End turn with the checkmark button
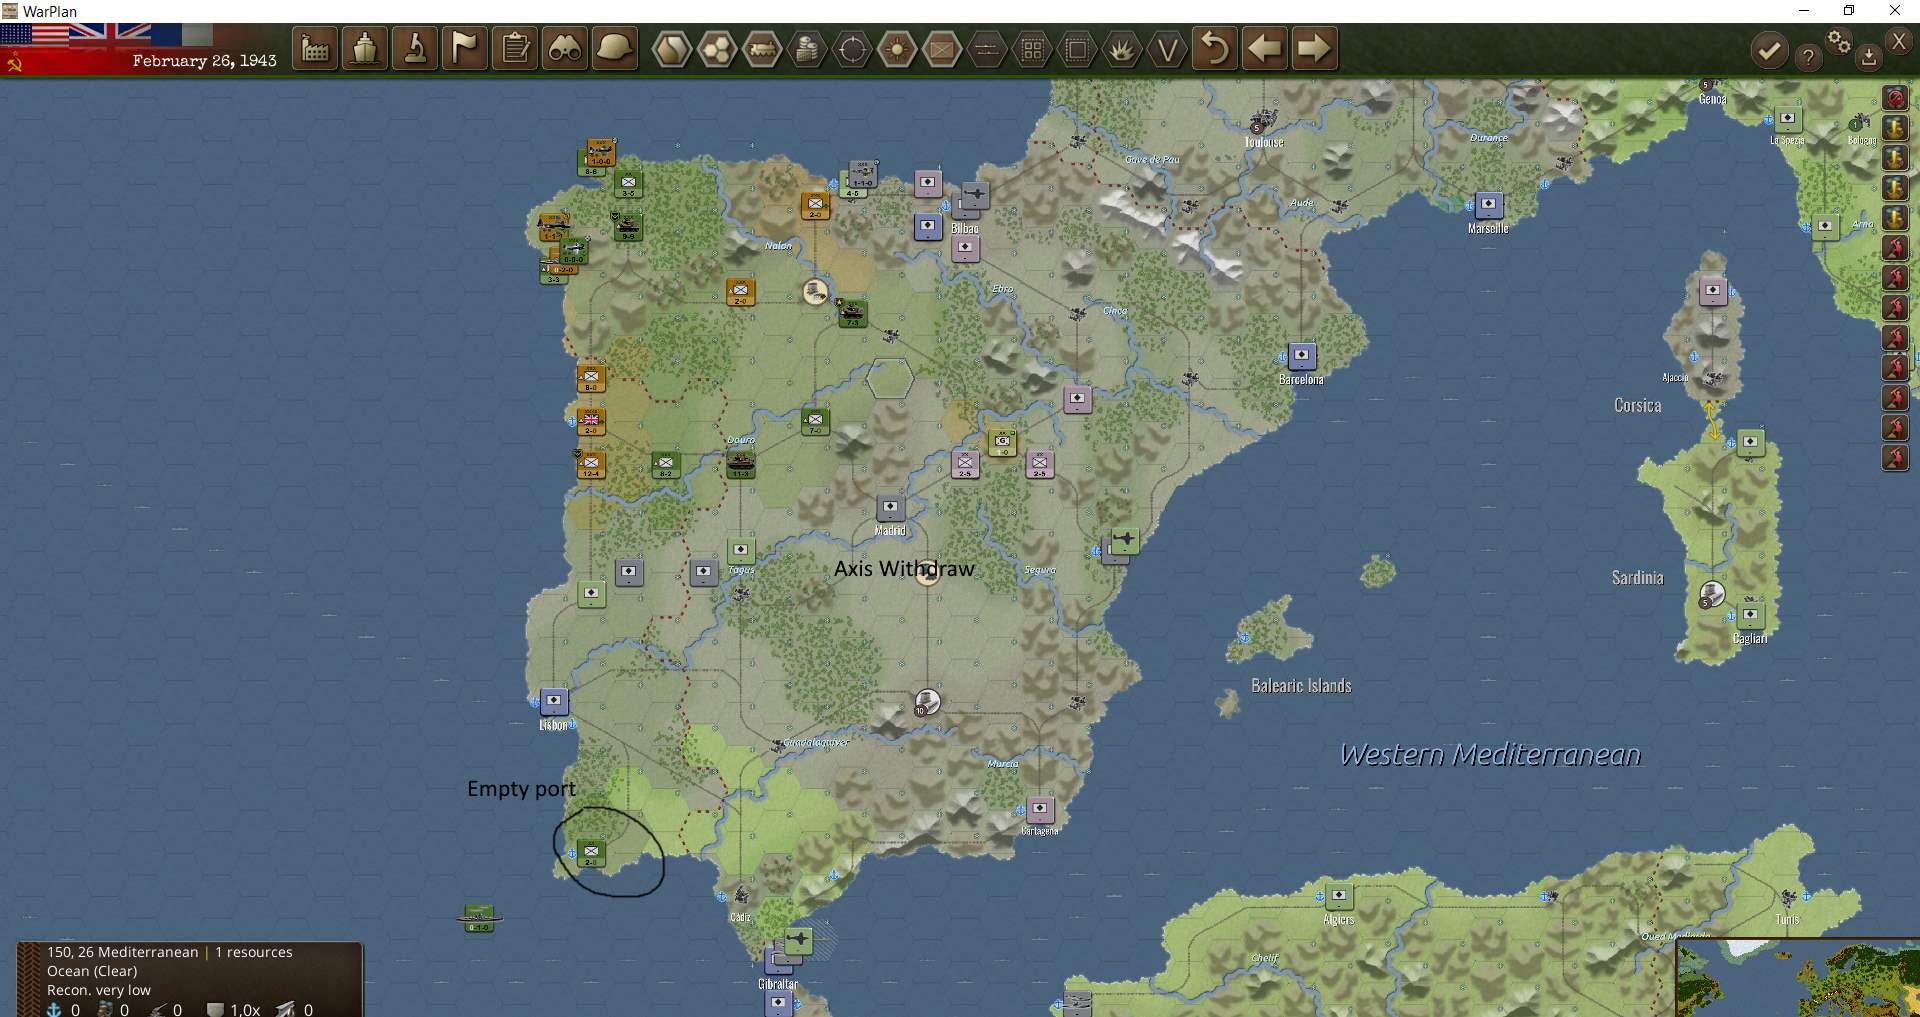The width and height of the screenshot is (1920, 1017). [1769, 51]
